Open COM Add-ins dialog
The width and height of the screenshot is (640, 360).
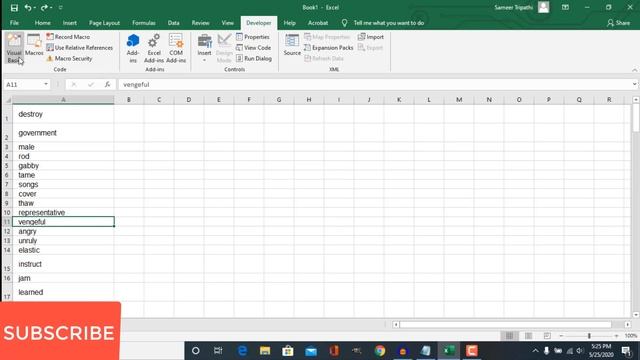[176, 48]
